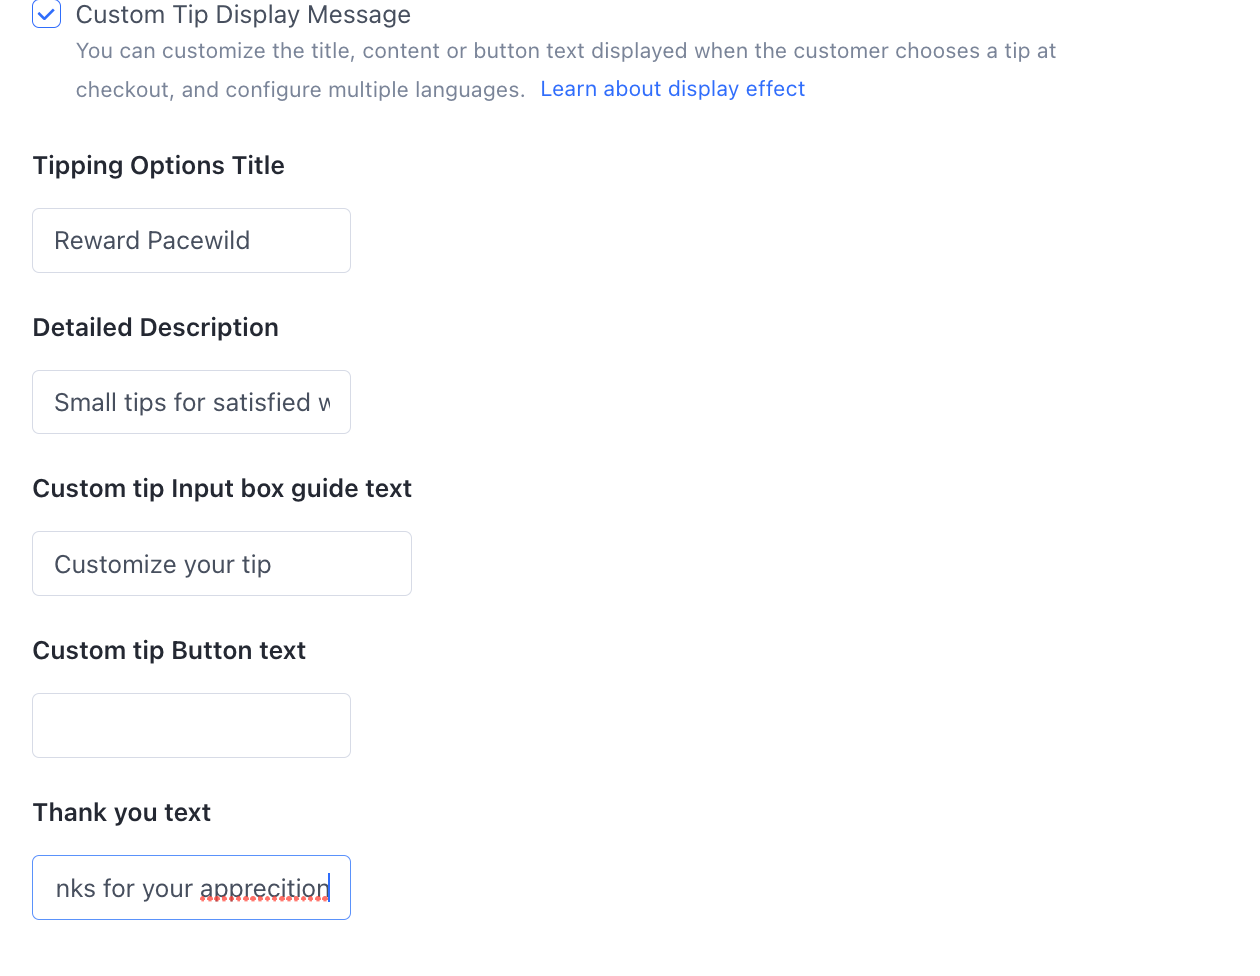
Task: Click the Detailed Description heading label
Action: 155,328
